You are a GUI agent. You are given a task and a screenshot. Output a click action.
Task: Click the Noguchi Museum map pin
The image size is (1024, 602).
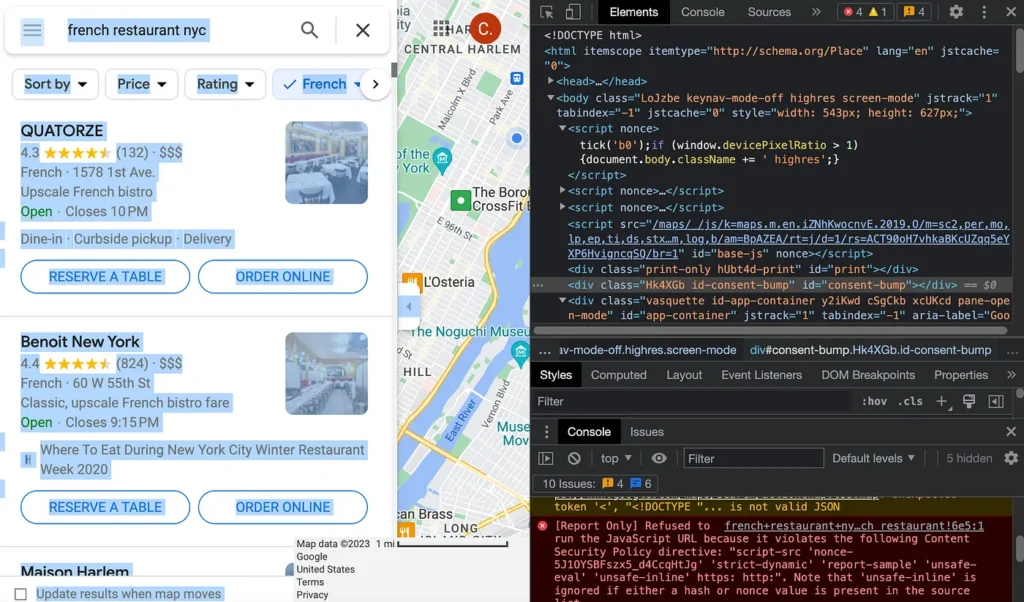pyautogui.click(x=520, y=352)
